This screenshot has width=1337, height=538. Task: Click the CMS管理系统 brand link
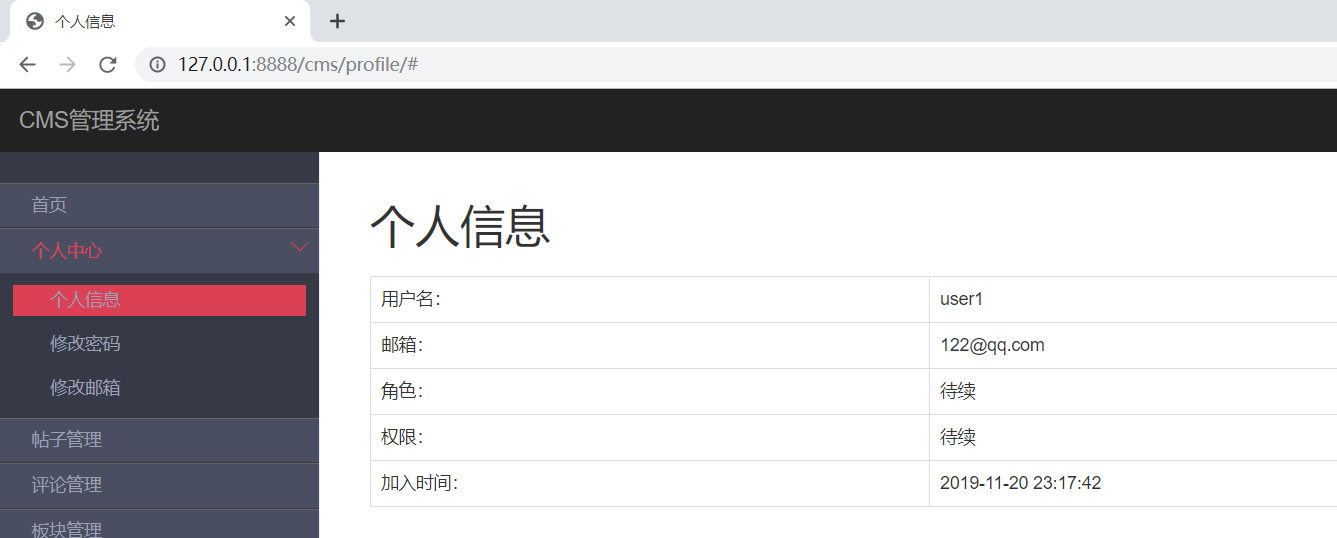[x=89, y=121]
